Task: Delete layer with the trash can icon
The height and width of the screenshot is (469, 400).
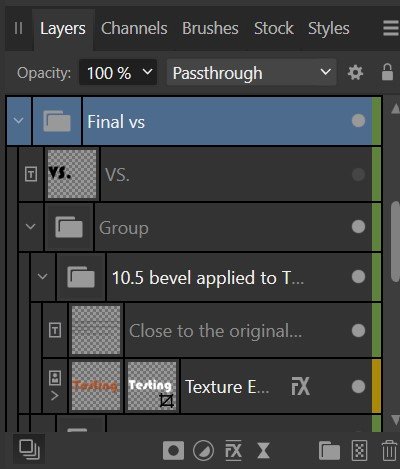Action: 389,451
